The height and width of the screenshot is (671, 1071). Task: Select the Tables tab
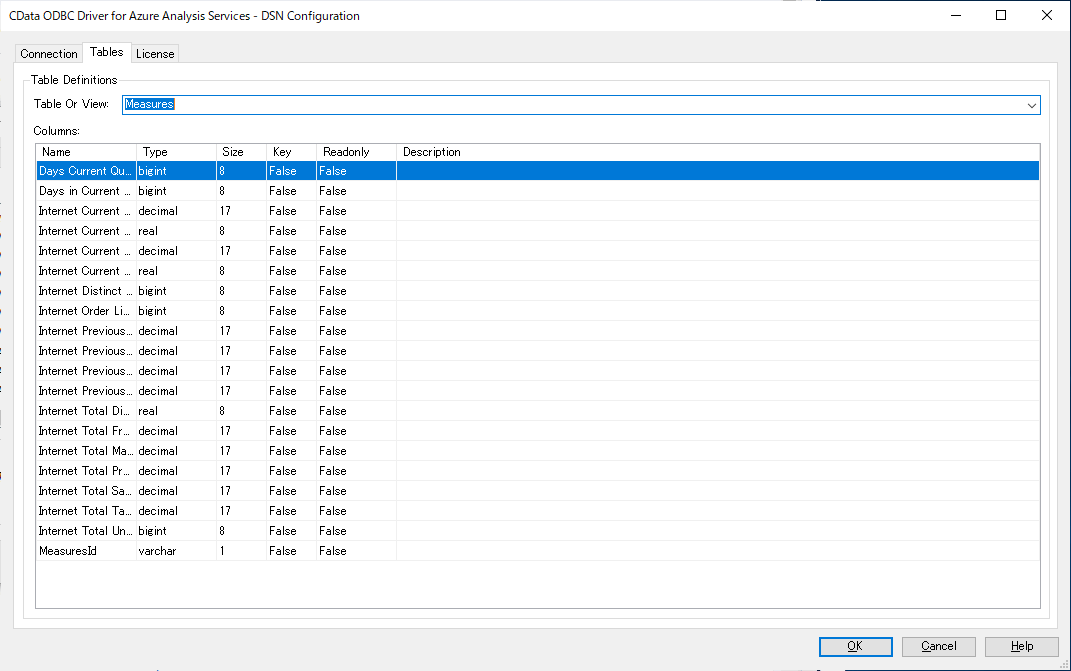coord(107,52)
